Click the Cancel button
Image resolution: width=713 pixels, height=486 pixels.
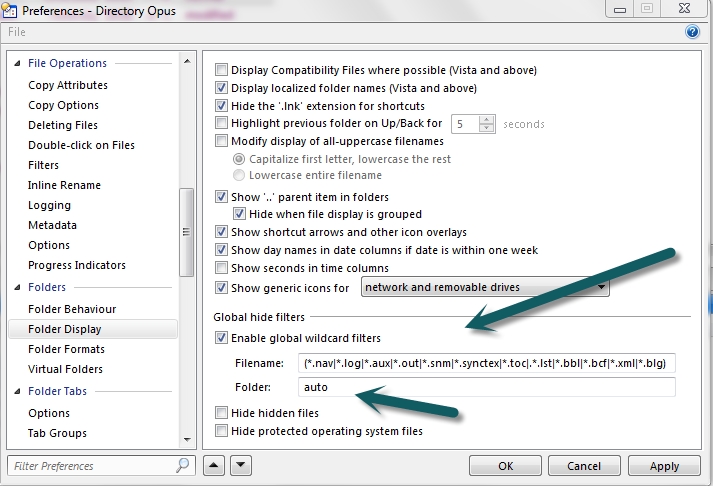584,466
